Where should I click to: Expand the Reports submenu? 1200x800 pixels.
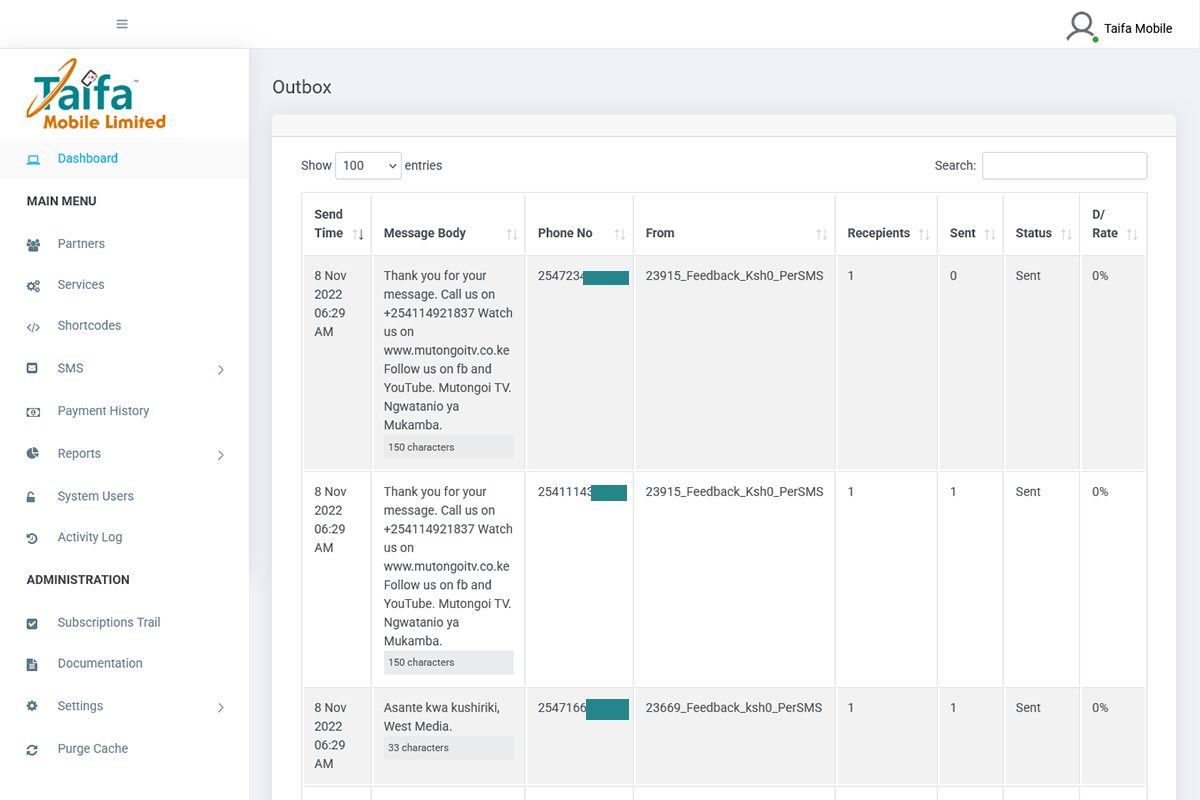[221, 455]
